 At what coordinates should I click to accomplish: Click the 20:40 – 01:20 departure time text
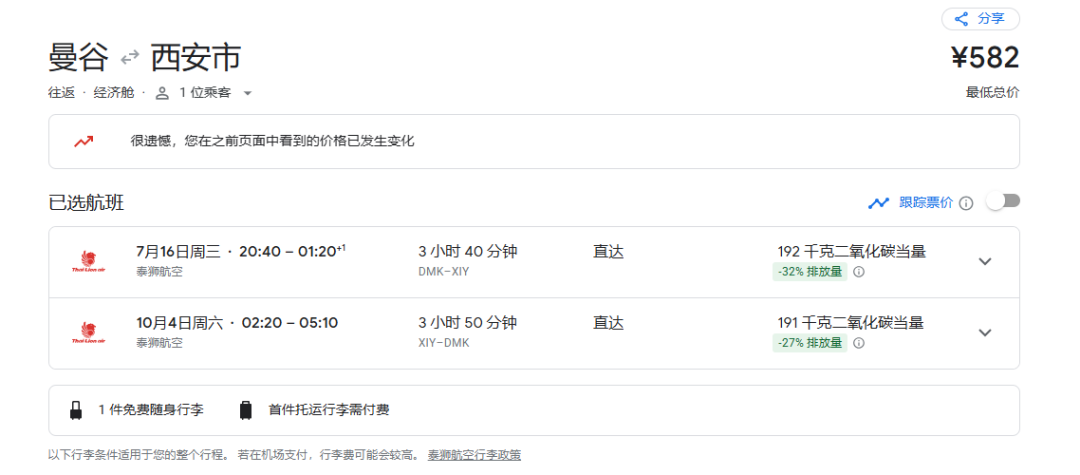(x=293, y=251)
